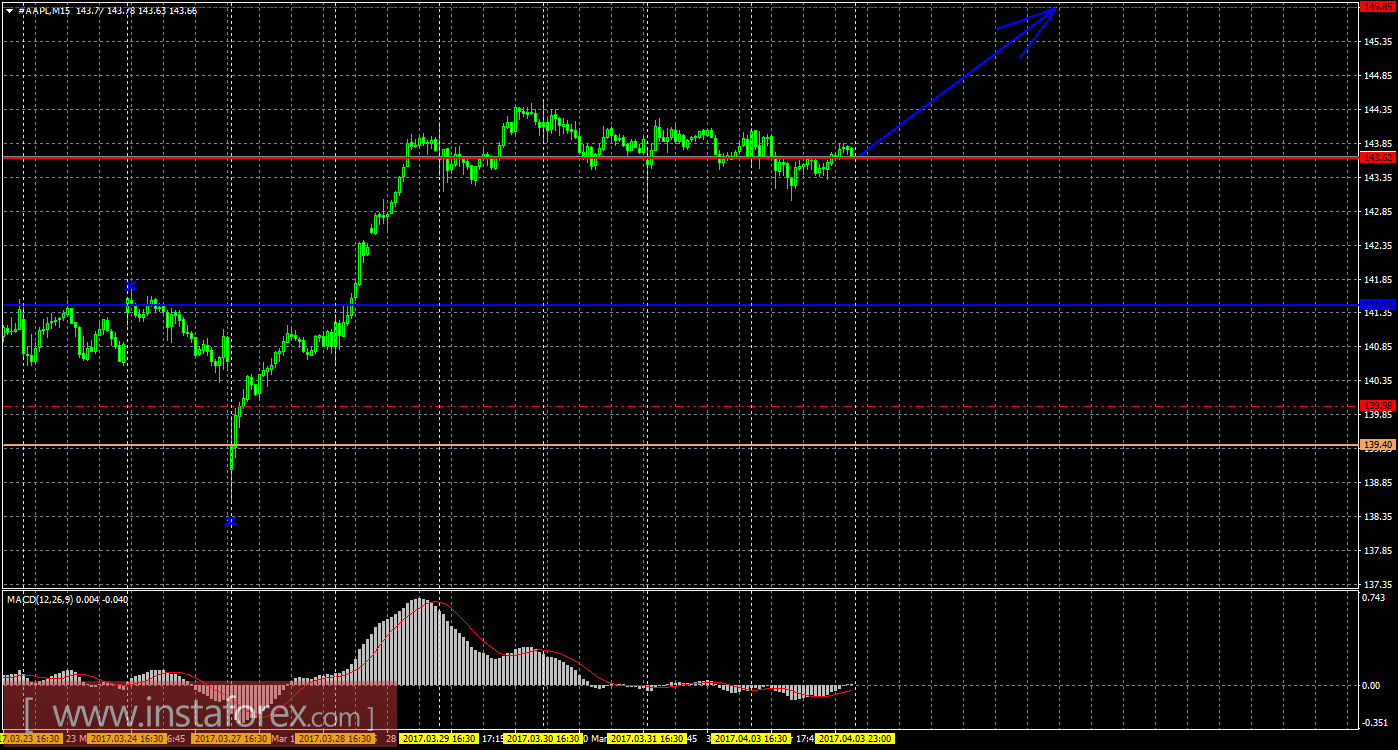Click the 138.85 value on price axis

point(1379,483)
